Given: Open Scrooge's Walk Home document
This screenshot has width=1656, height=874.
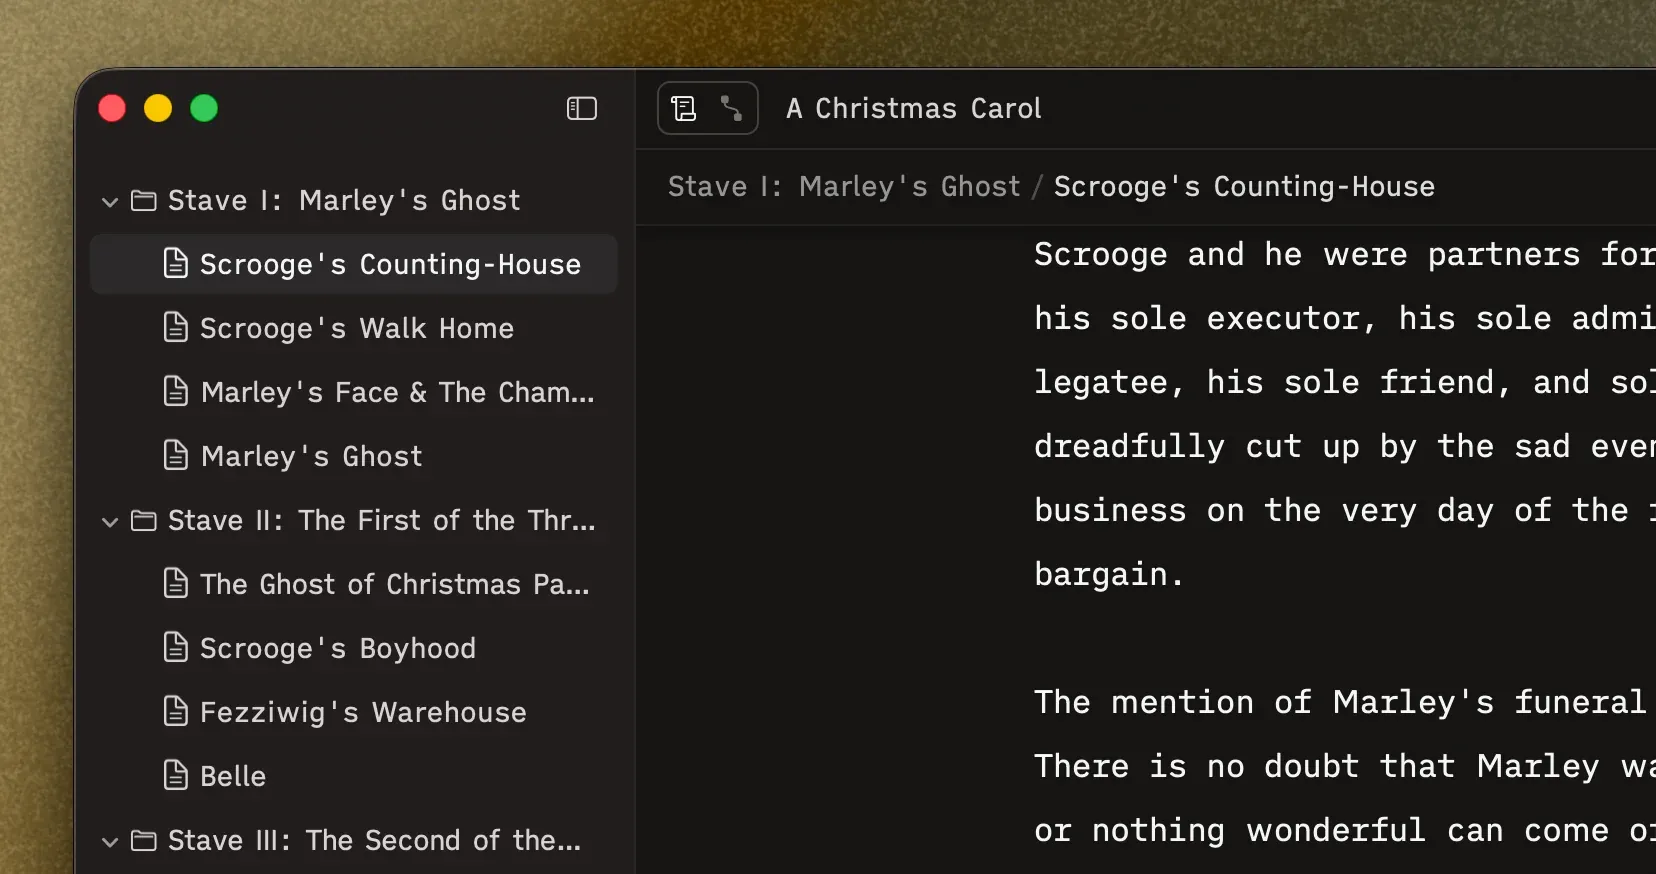Looking at the screenshot, I should click(x=354, y=328).
